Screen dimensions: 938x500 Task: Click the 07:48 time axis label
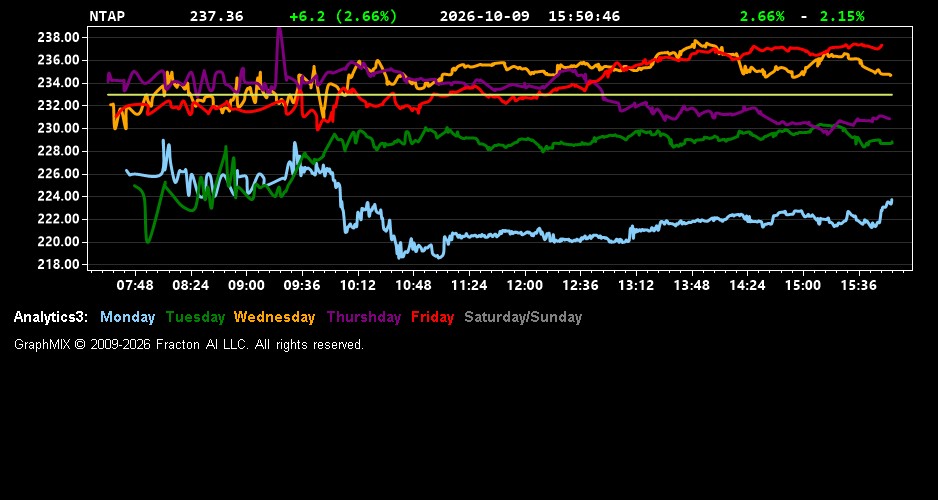[135, 285]
